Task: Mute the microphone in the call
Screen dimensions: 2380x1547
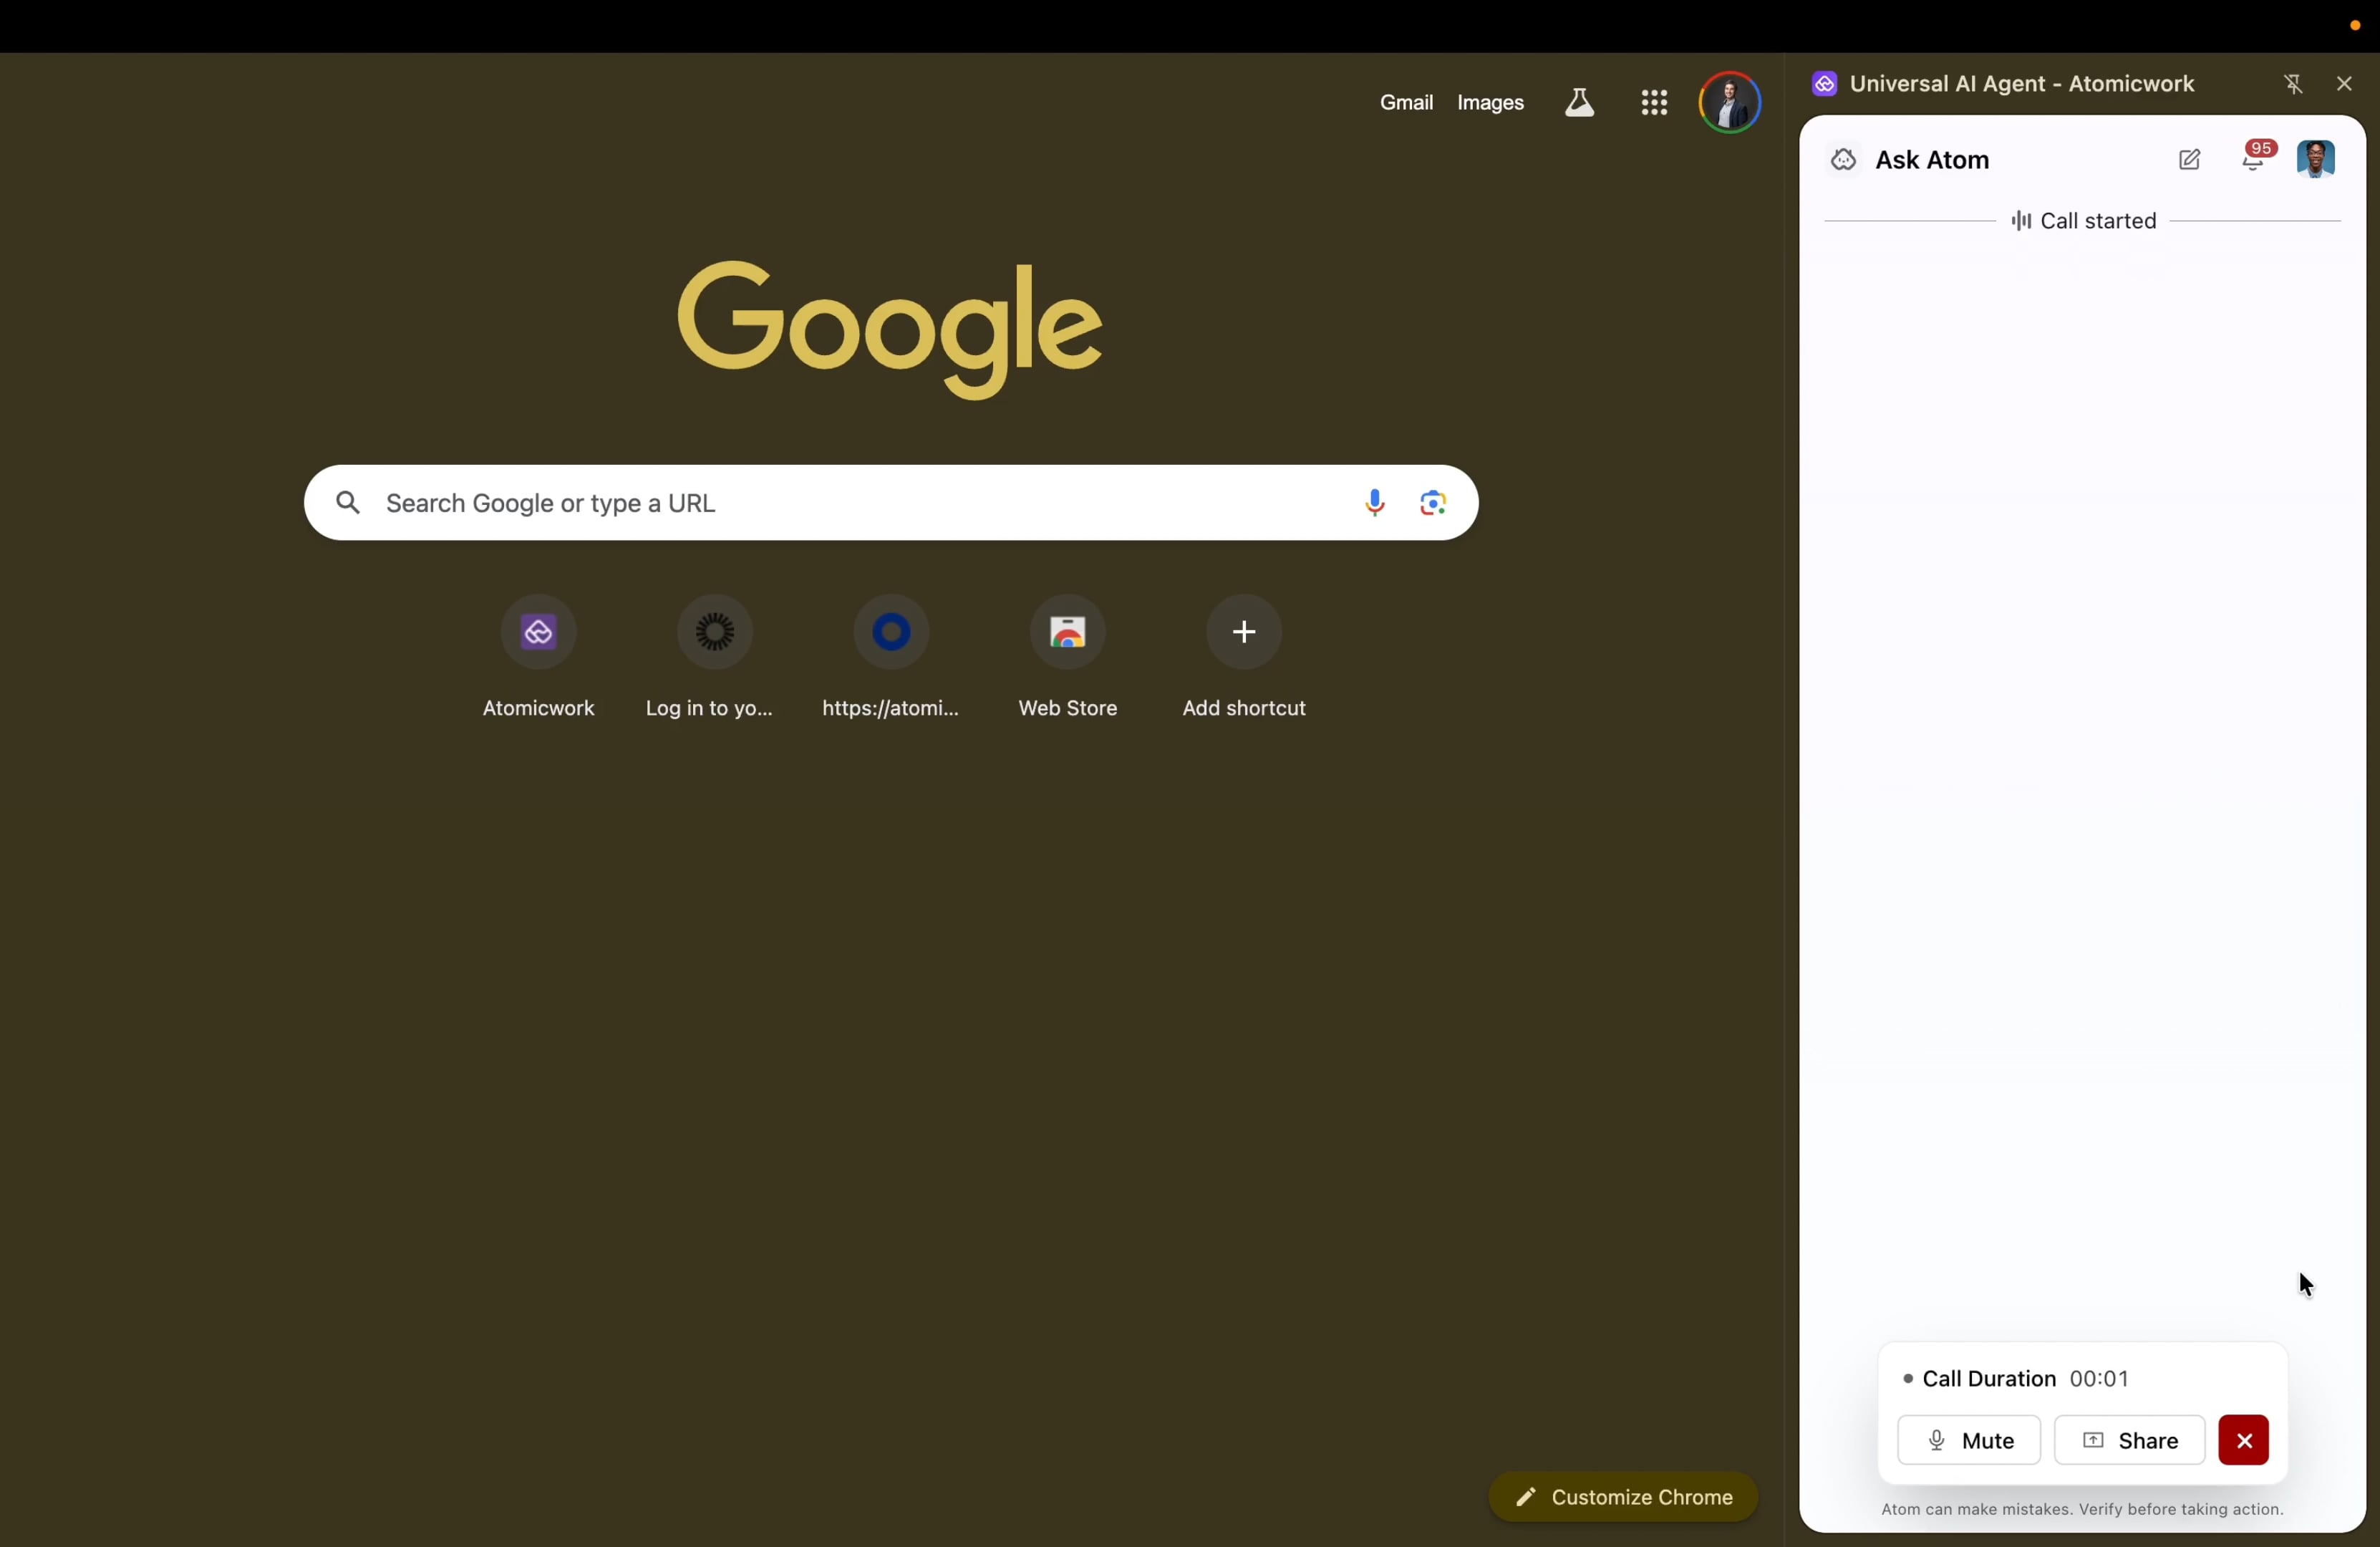Action: coord(1969,1441)
